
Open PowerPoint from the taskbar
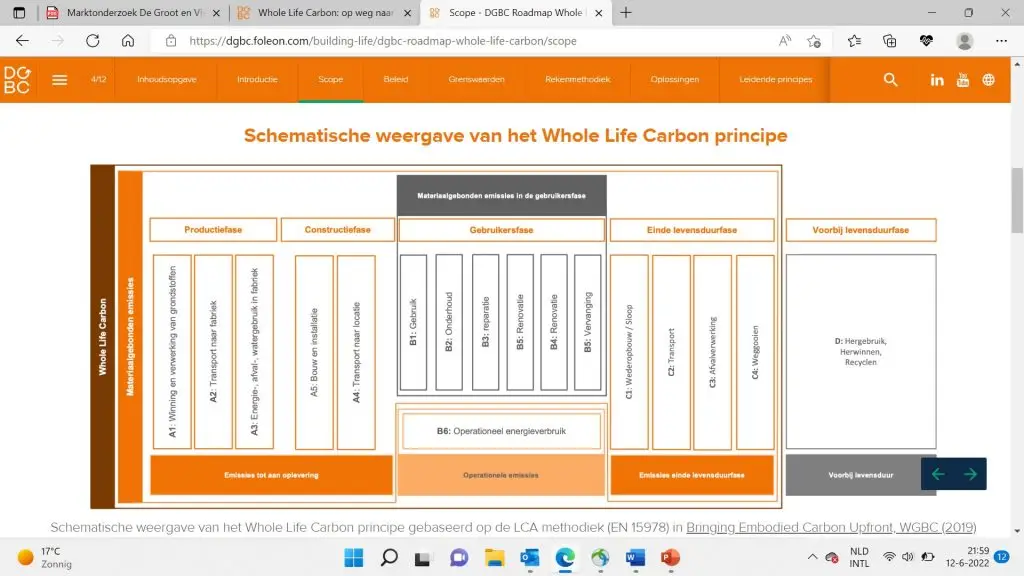pos(670,557)
